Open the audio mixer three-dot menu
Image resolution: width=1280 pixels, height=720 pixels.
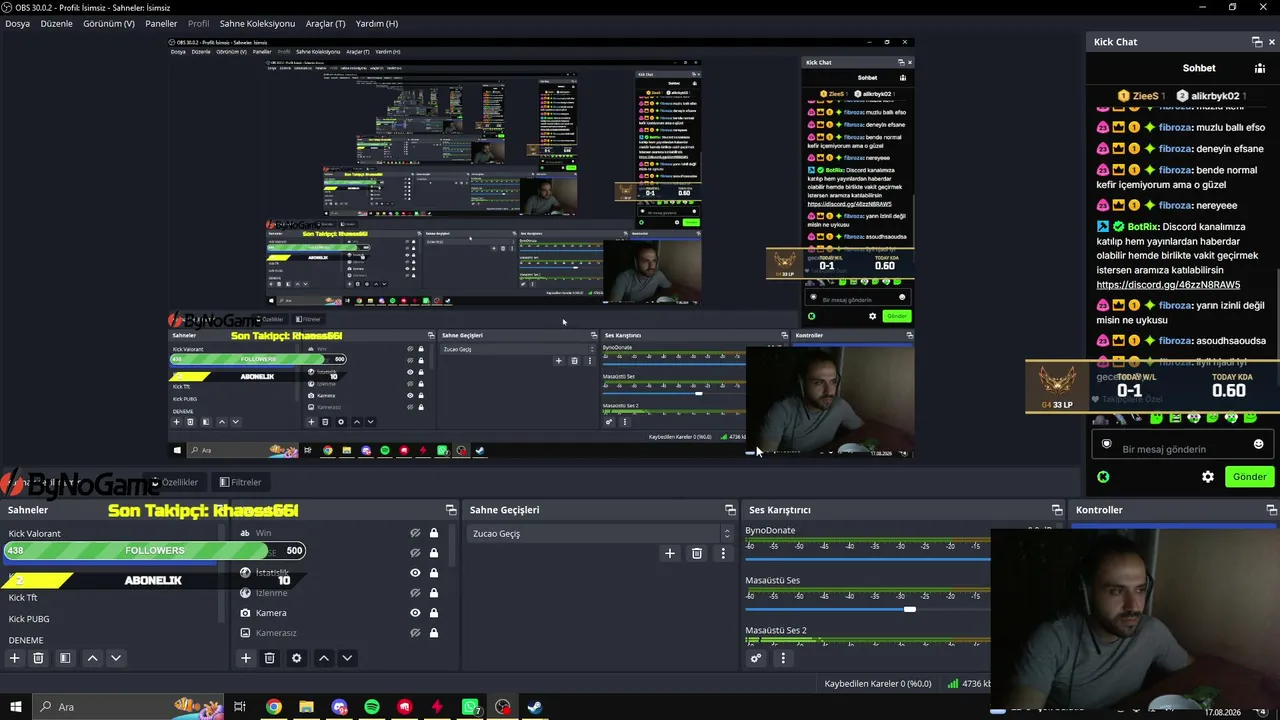tap(783, 658)
